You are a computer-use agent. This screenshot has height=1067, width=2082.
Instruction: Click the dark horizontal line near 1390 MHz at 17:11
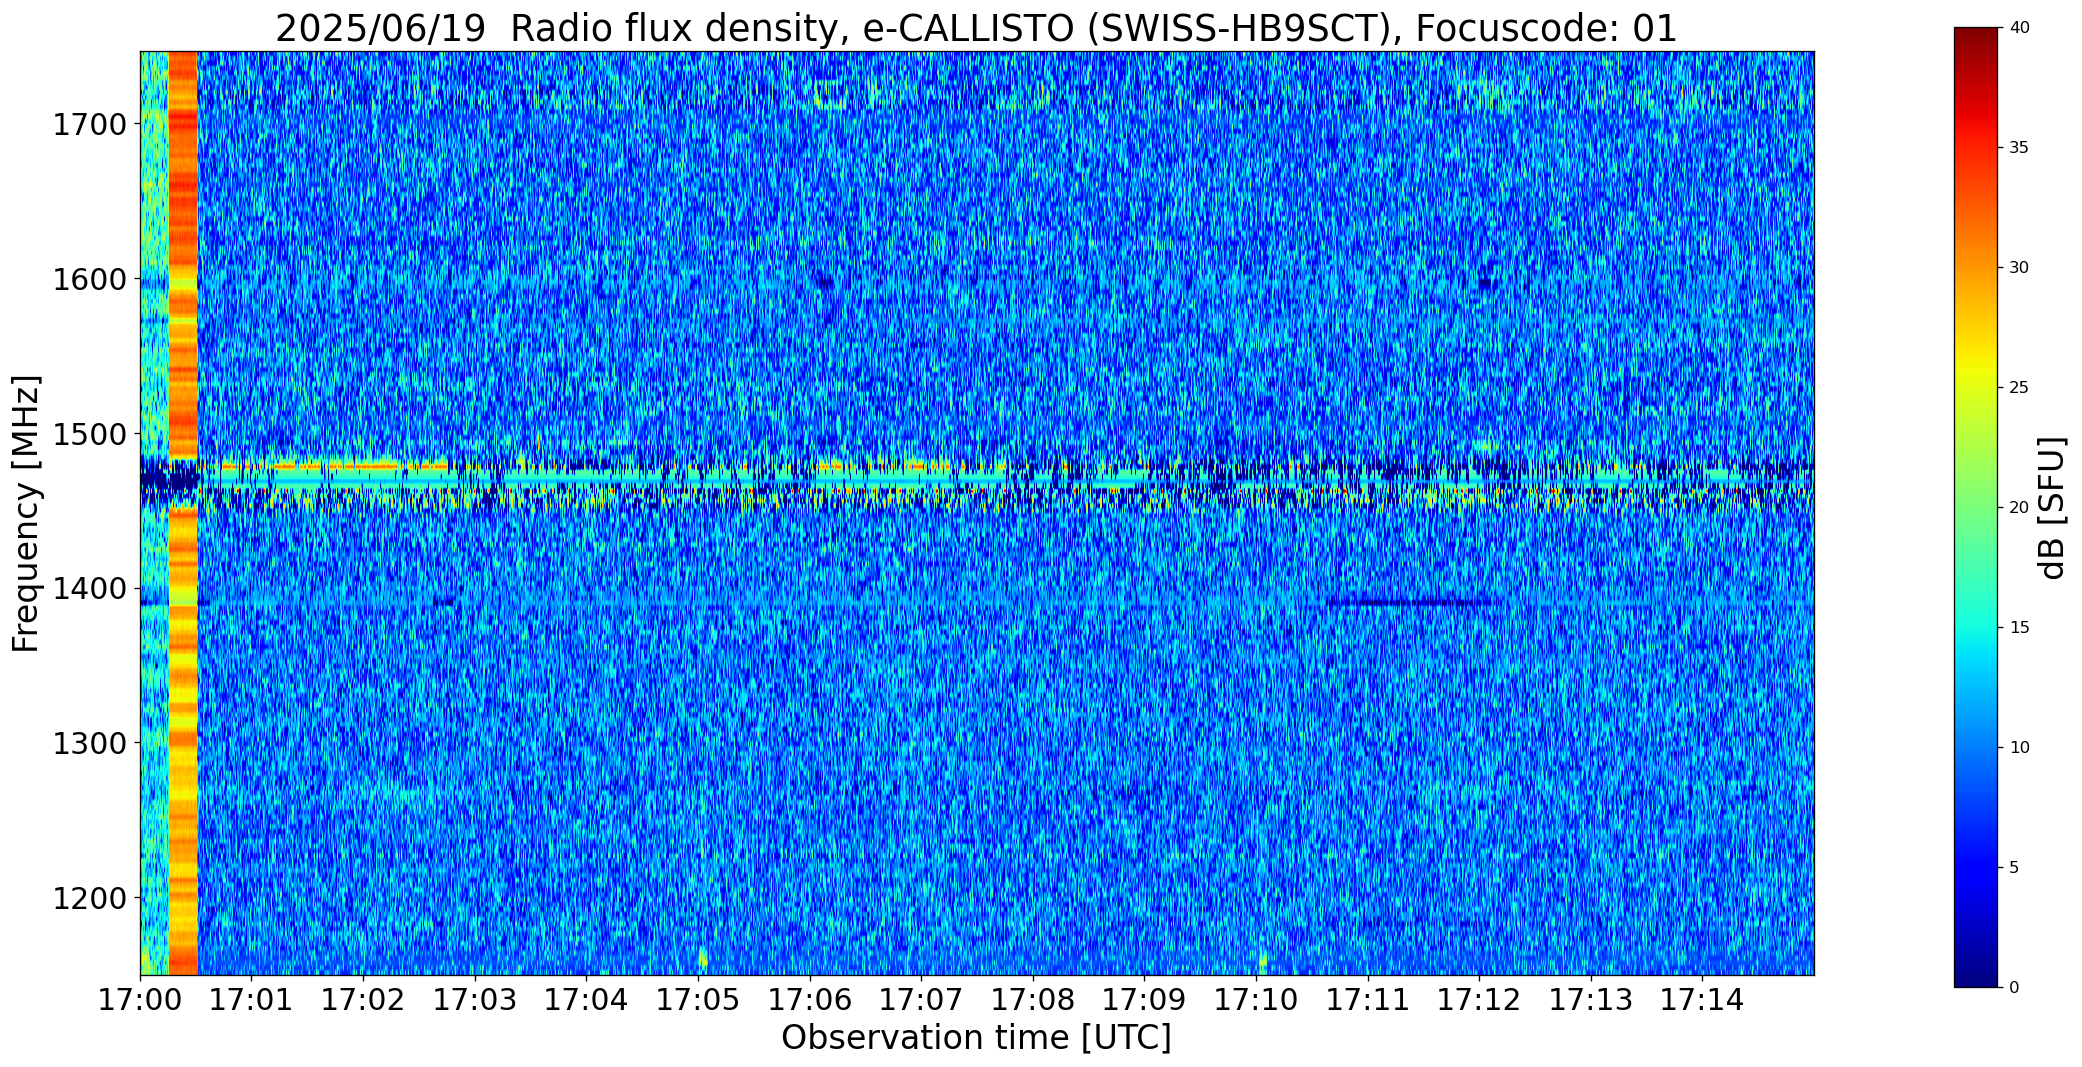point(1410,603)
